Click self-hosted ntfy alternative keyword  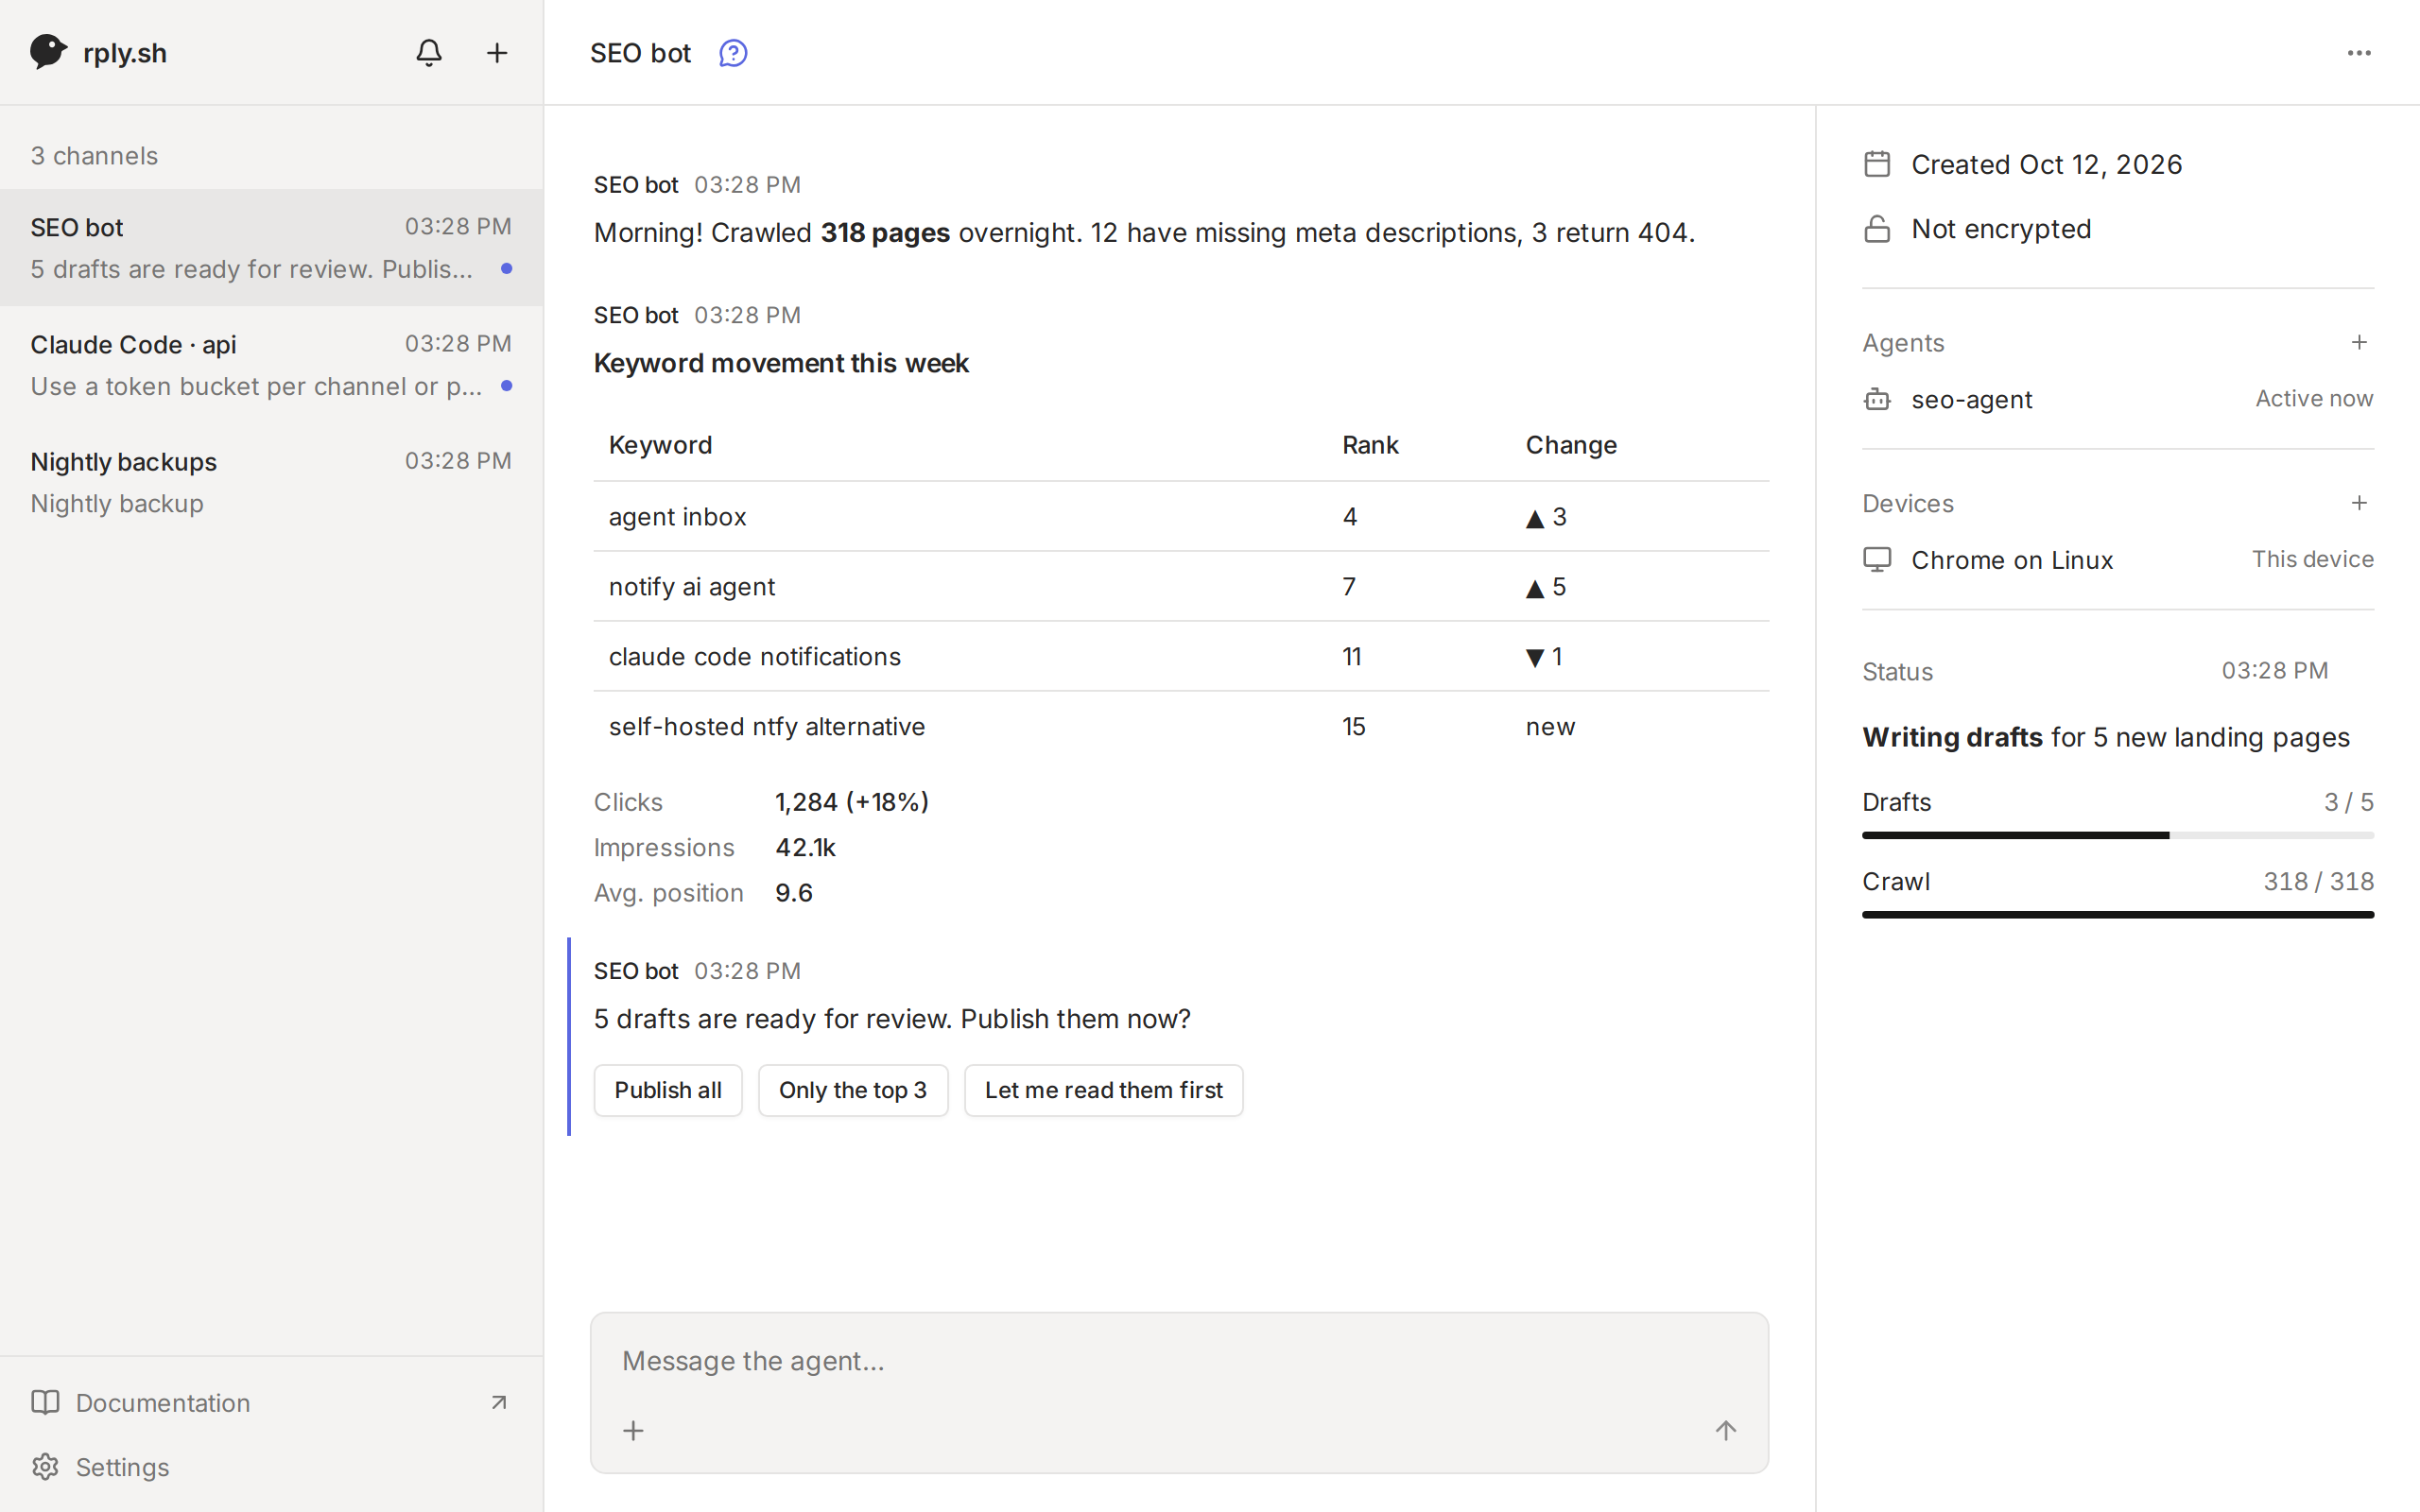click(x=767, y=727)
